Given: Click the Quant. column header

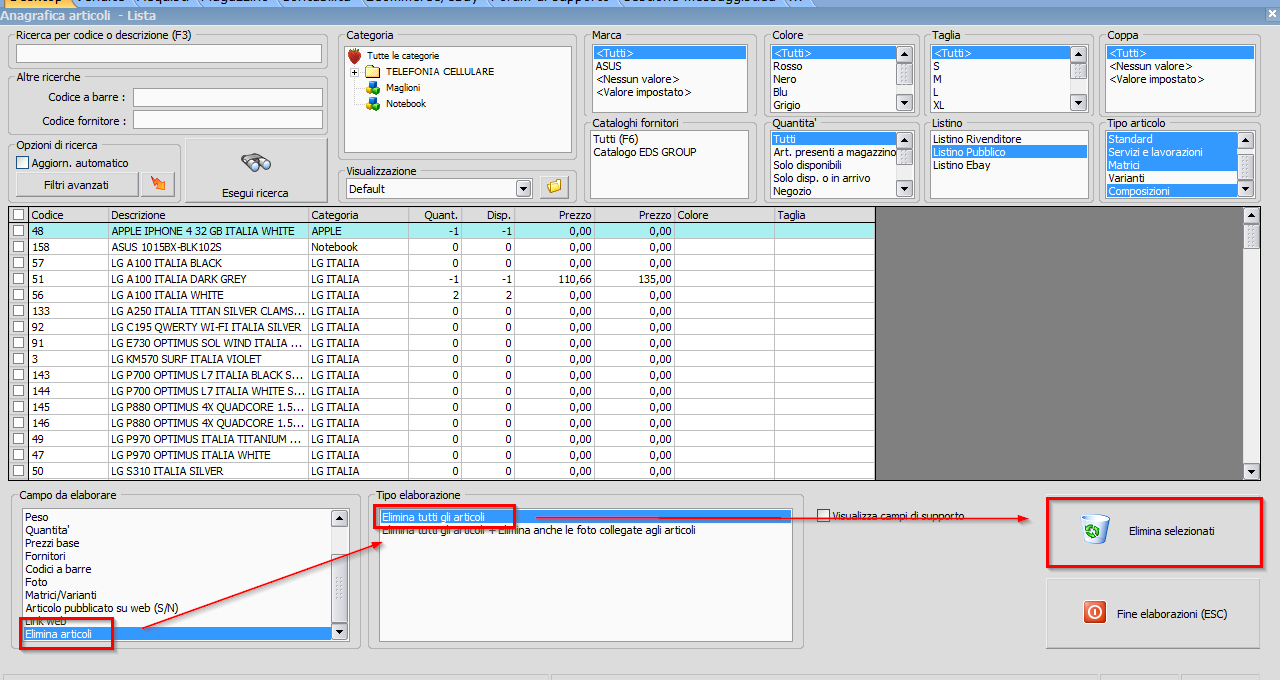Looking at the screenshot, I should click(435, 215).
